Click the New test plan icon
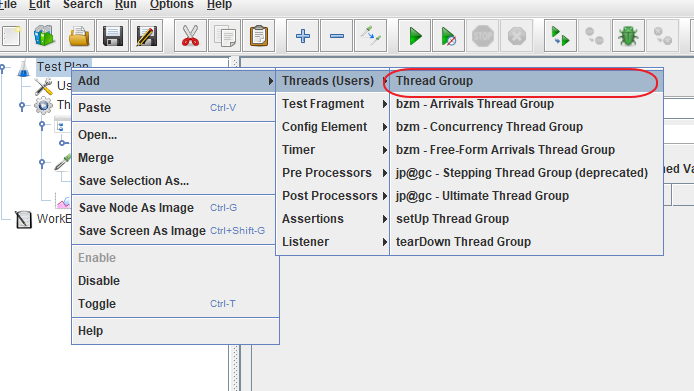Screen dimensions: 694x391 (12, 36)
